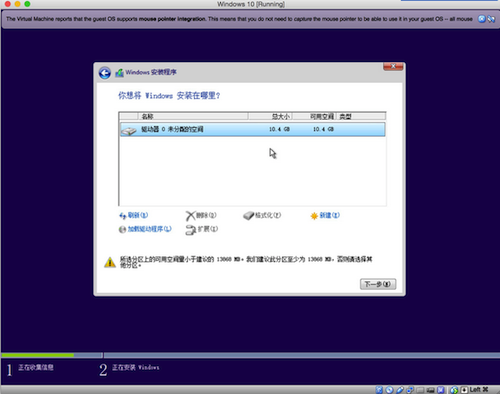The height and width of the screenshot is (394, 500).
Task: Click the USB devices status icon
Action: (x=400, y=389)
